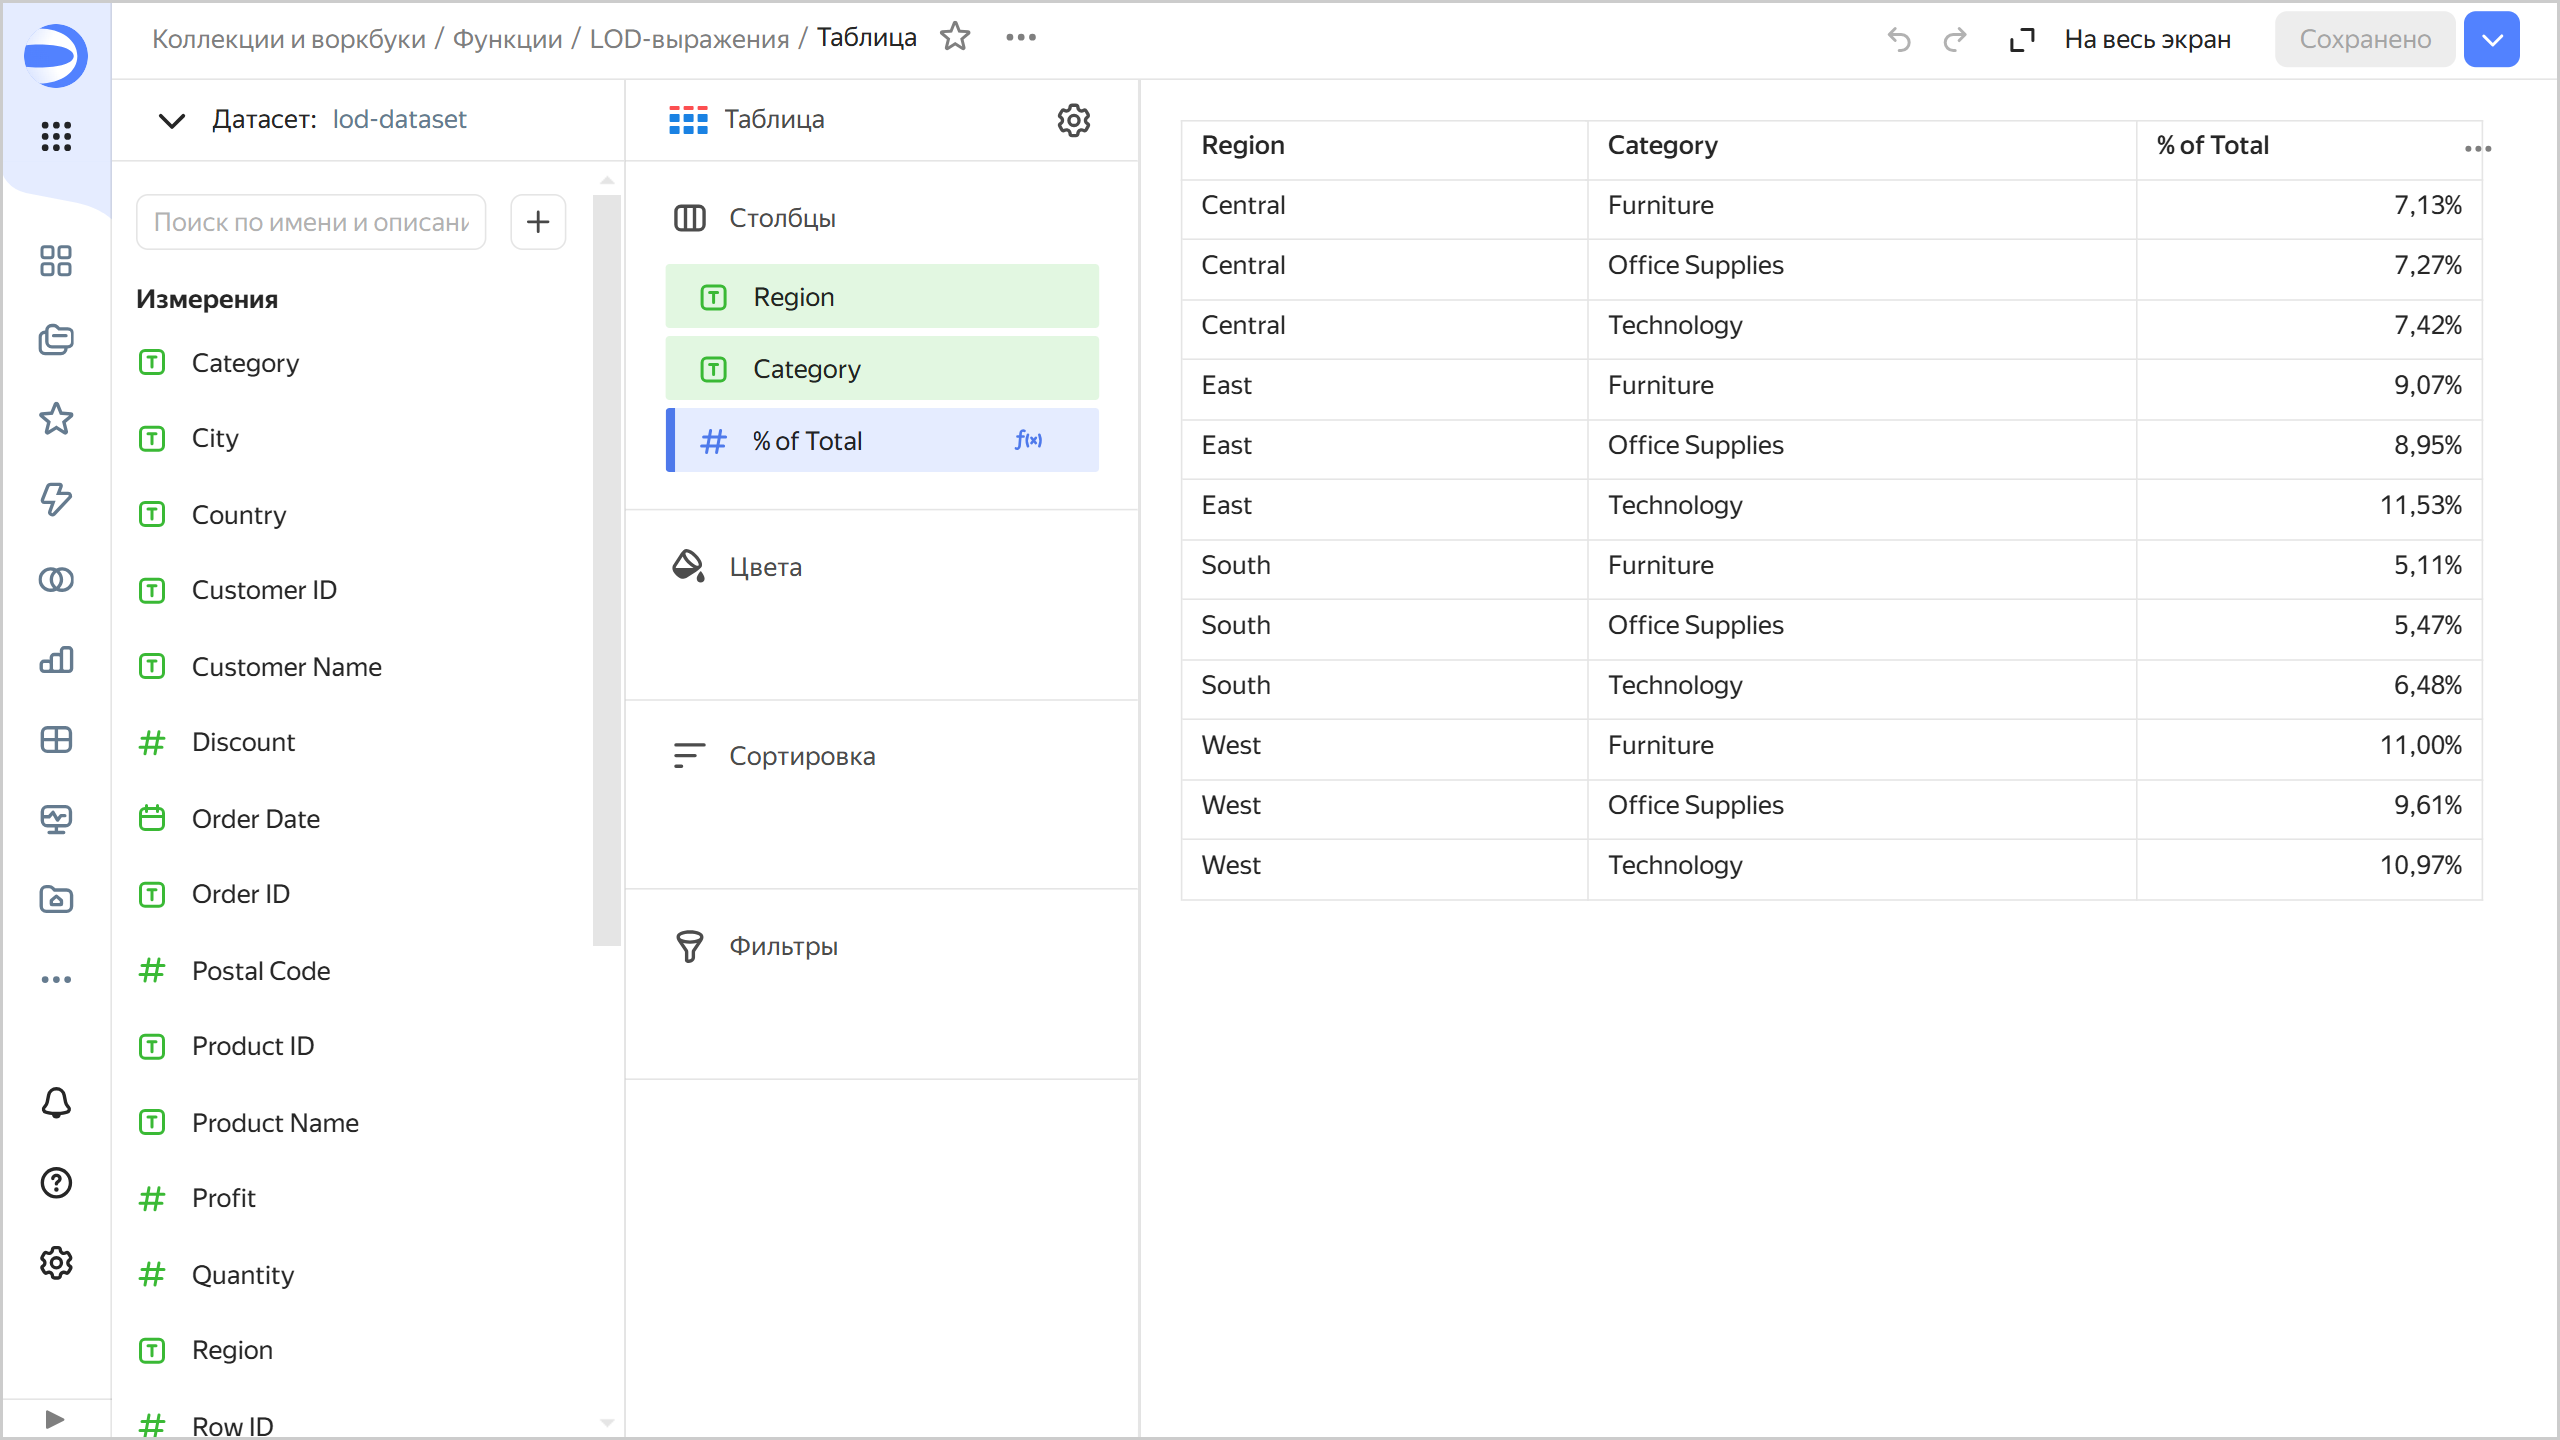
Task: Click the add field plus button
Action: [x=538, y=222]
